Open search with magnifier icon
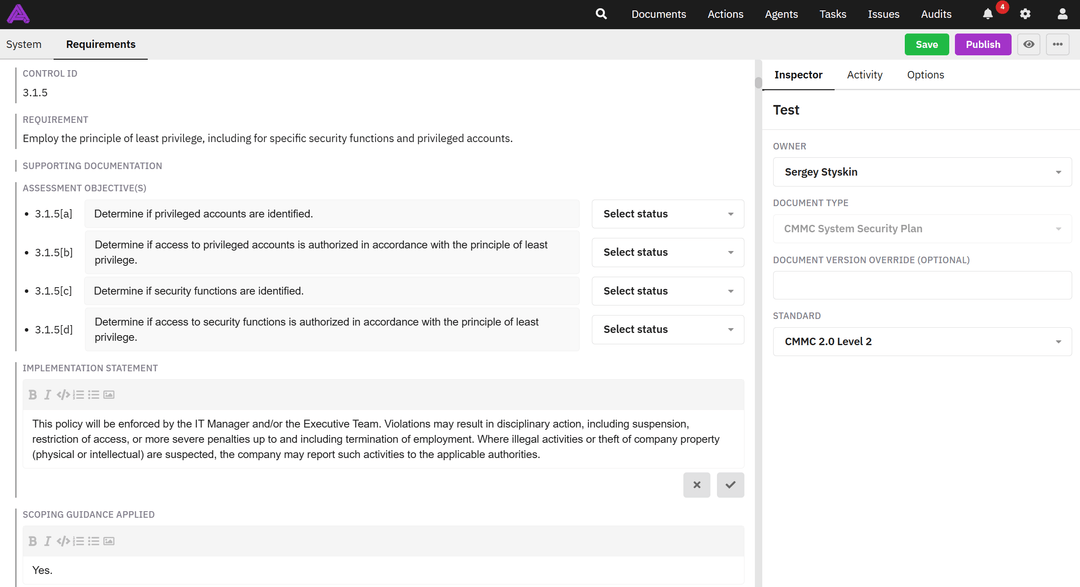The image size is (1080, 587). point(601,14)
